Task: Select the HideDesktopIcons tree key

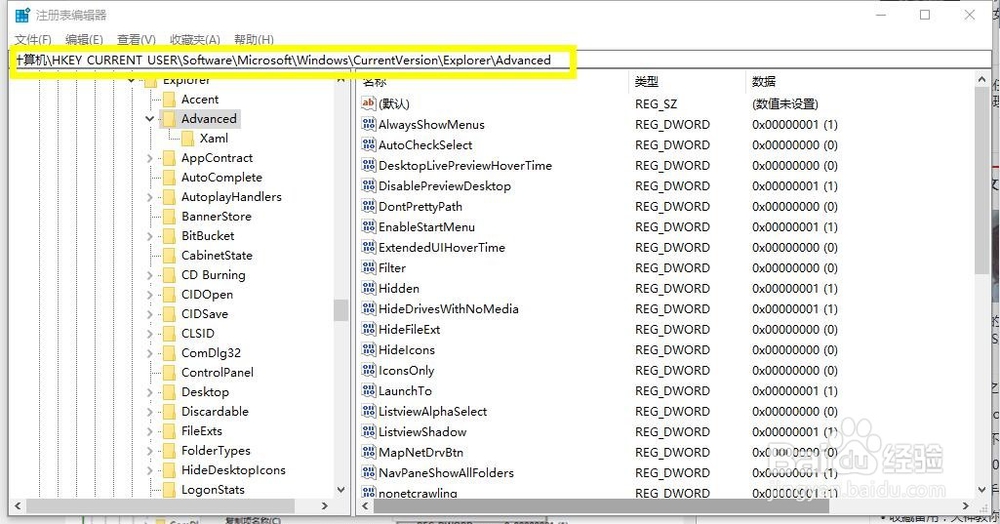Action: (233, 470)
